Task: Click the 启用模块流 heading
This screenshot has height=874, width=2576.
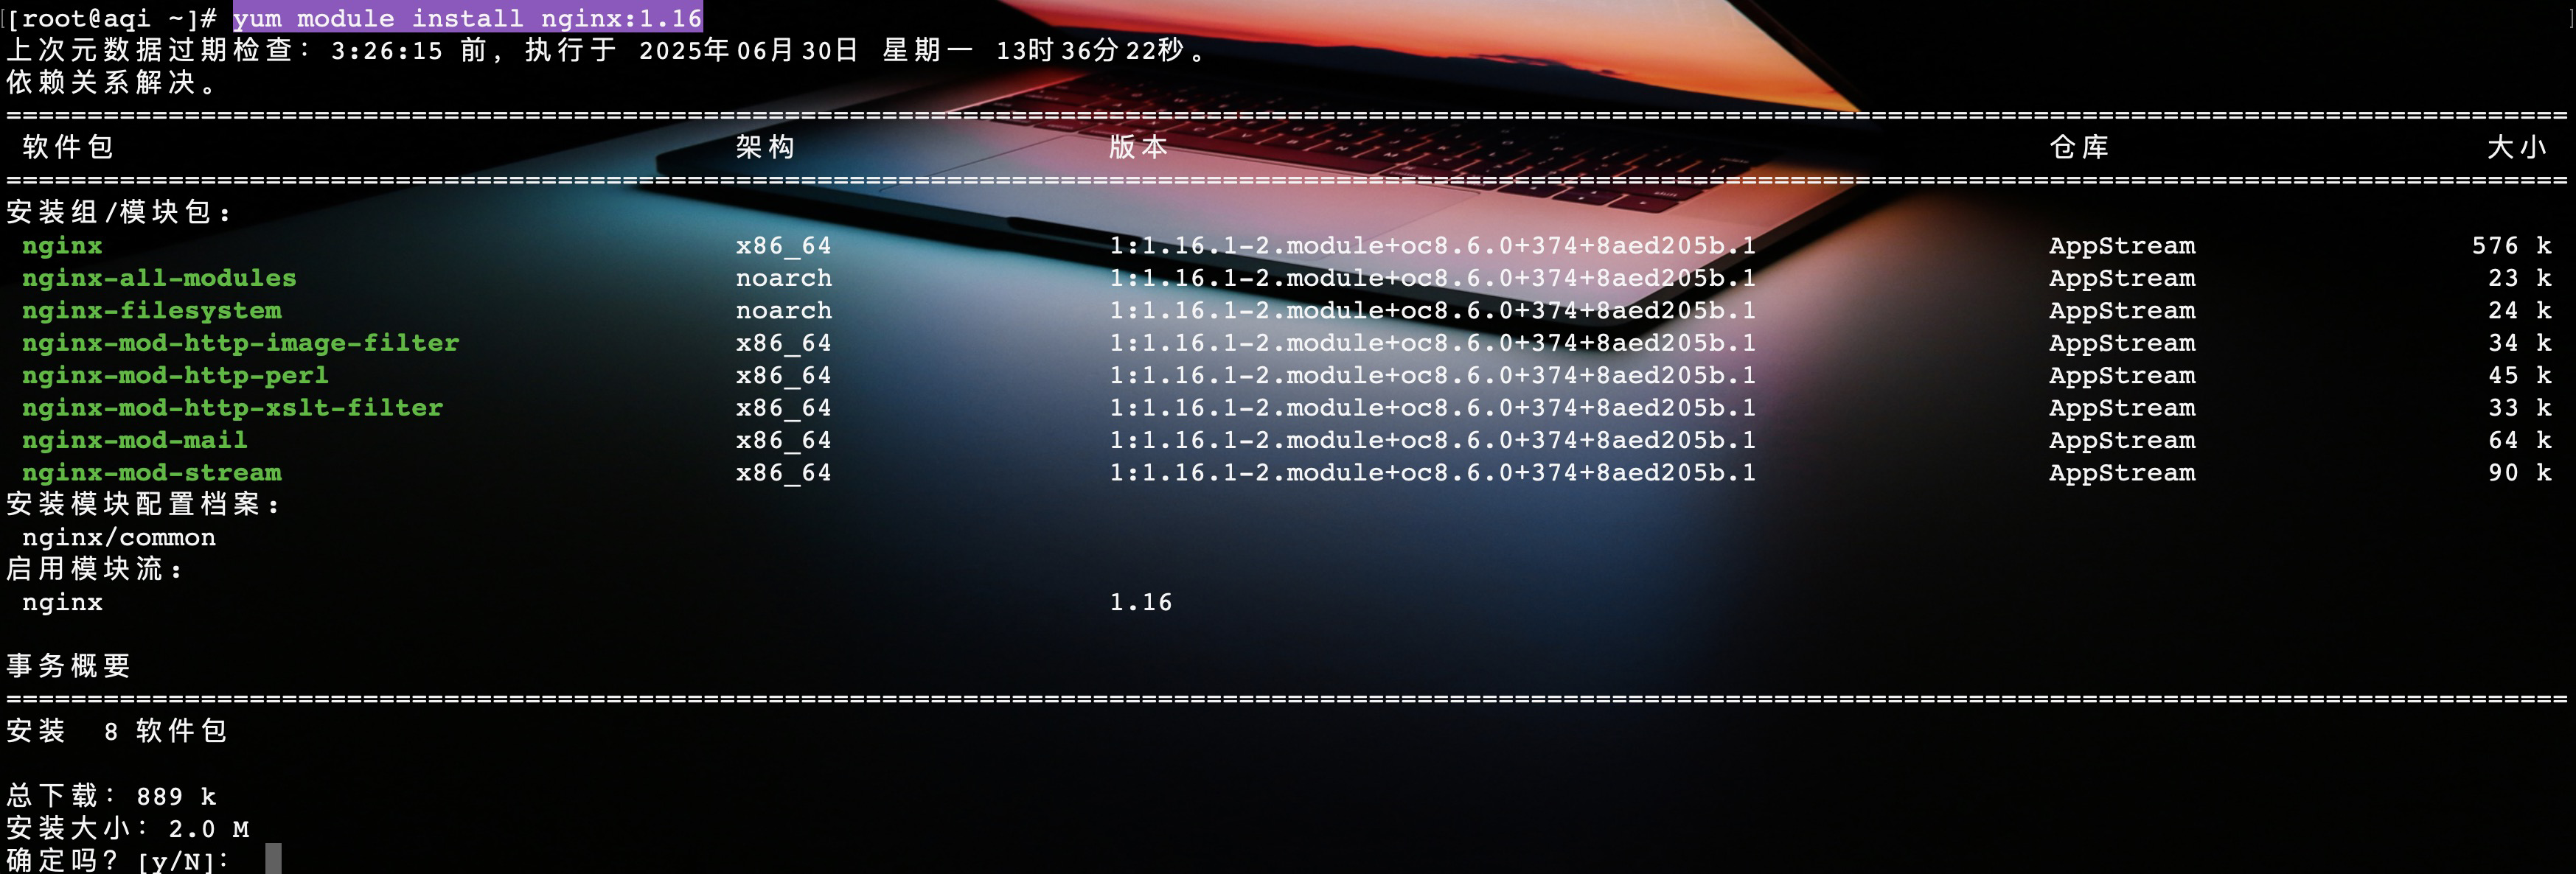Action: click(x=95, y=569)
